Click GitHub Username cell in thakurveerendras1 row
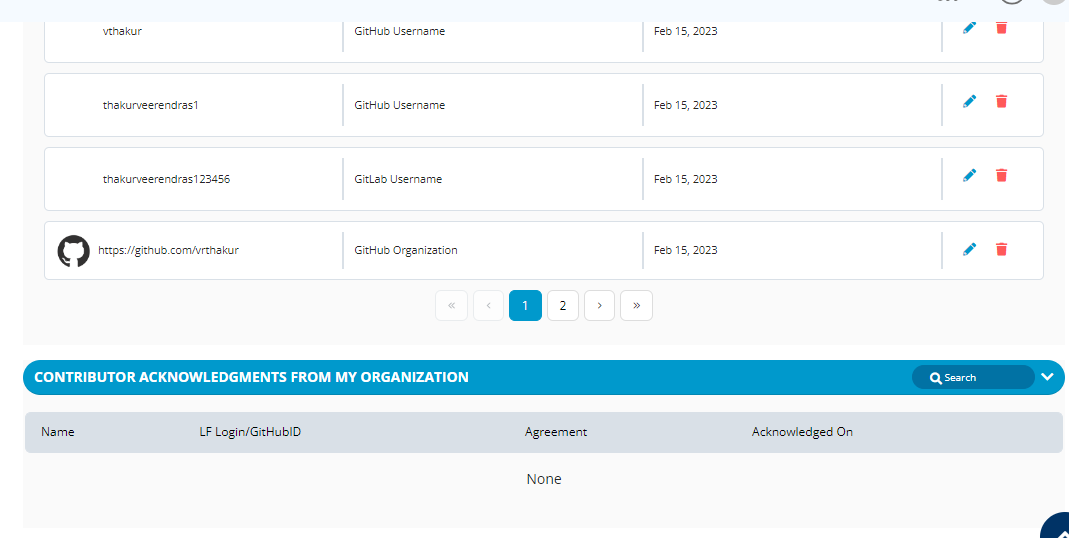The image size is (1069, 538). coord(400,105)
